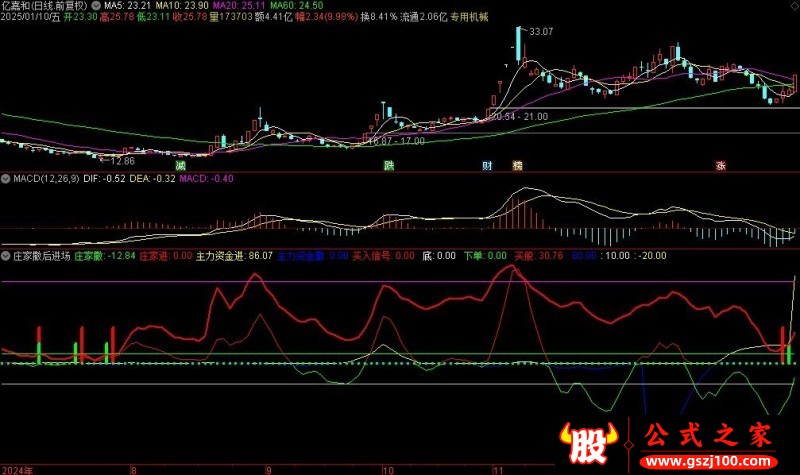Click the month 11 timeline marker
Screen dimensions: 800x475
[498, 470]
